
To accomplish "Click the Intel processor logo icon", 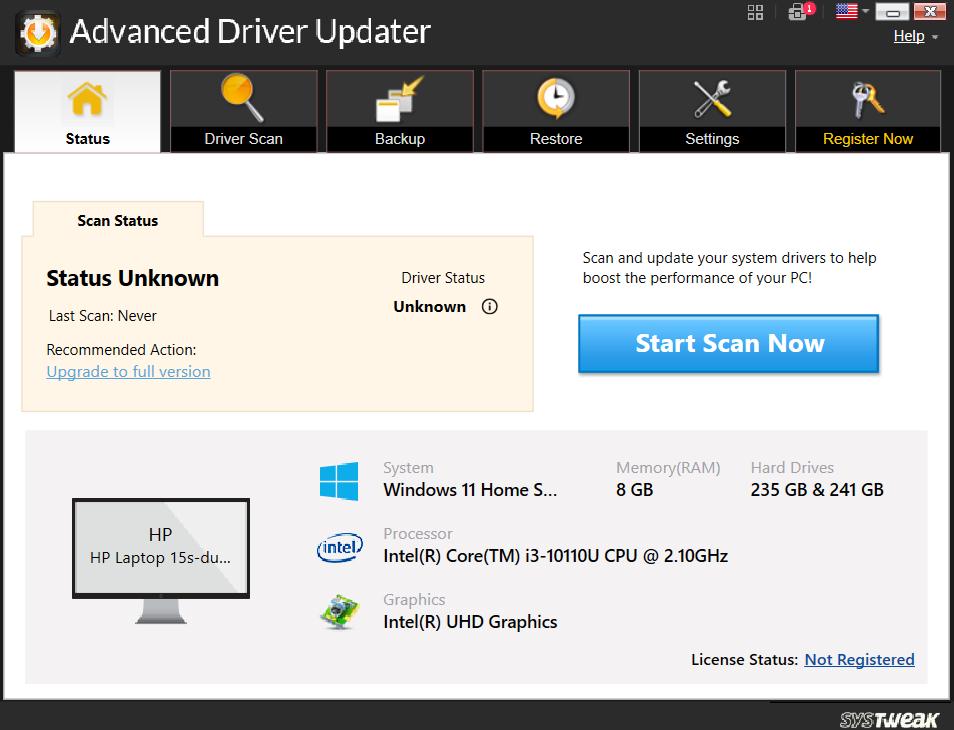I will [x=339, y=547].
